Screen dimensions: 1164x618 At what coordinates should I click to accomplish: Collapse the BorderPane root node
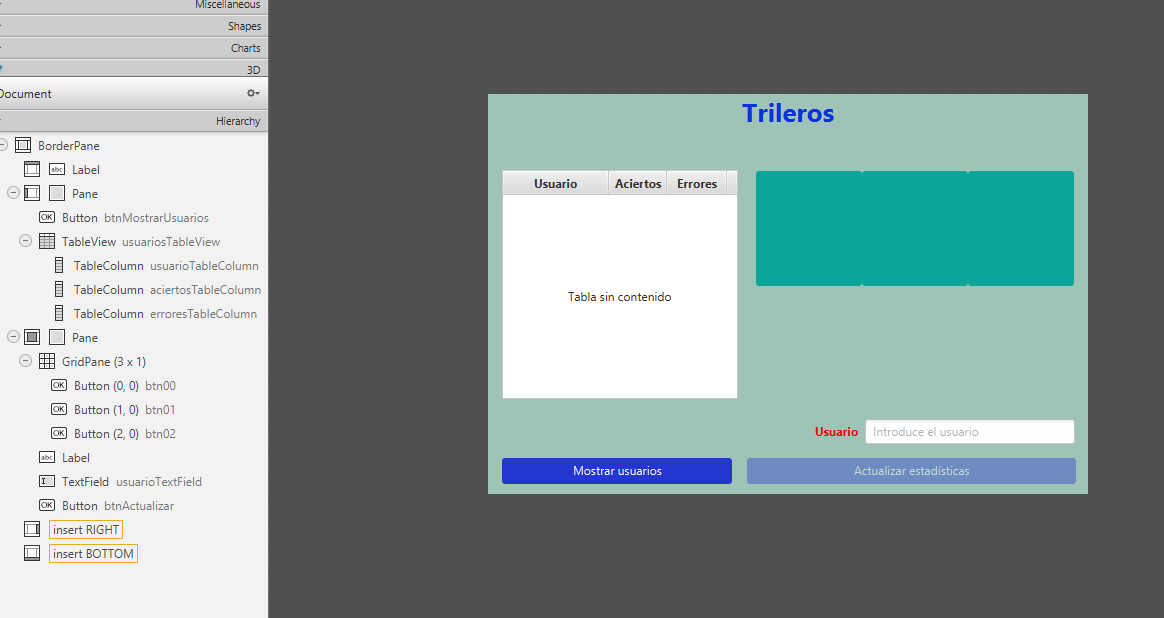click(2, 145)
